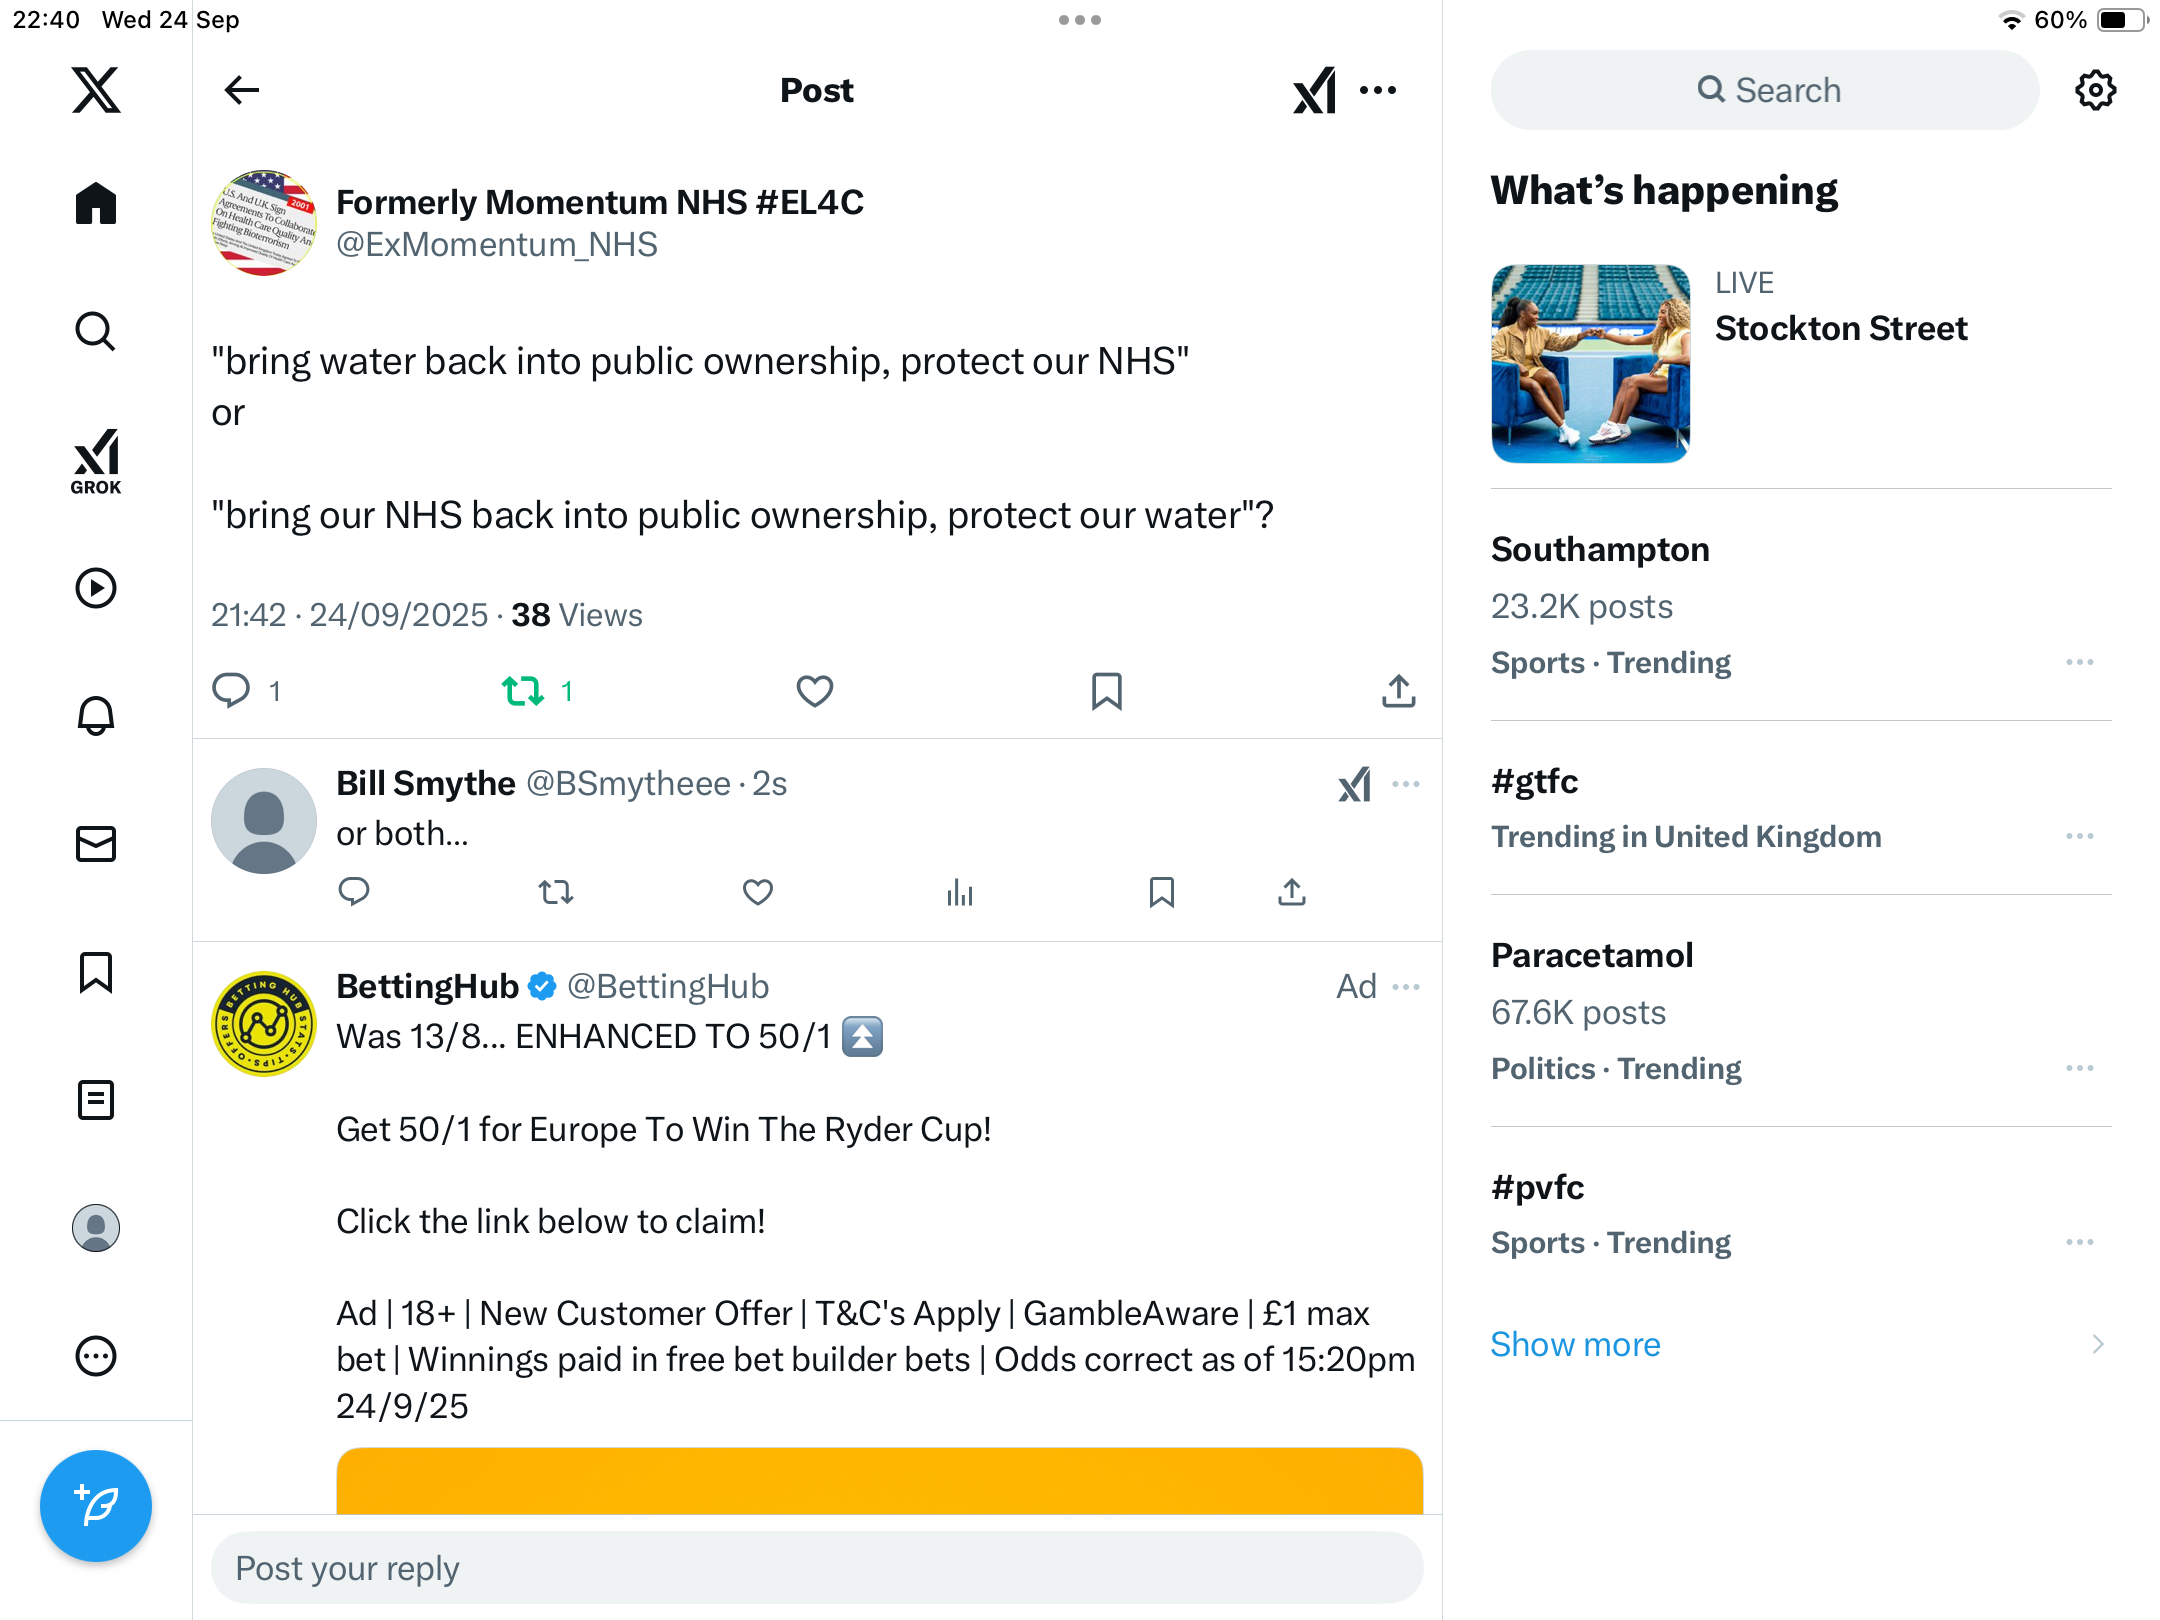Toggle repost on the main post
The height and width of the screenshot is (1620, 2160).
[523, 691]
